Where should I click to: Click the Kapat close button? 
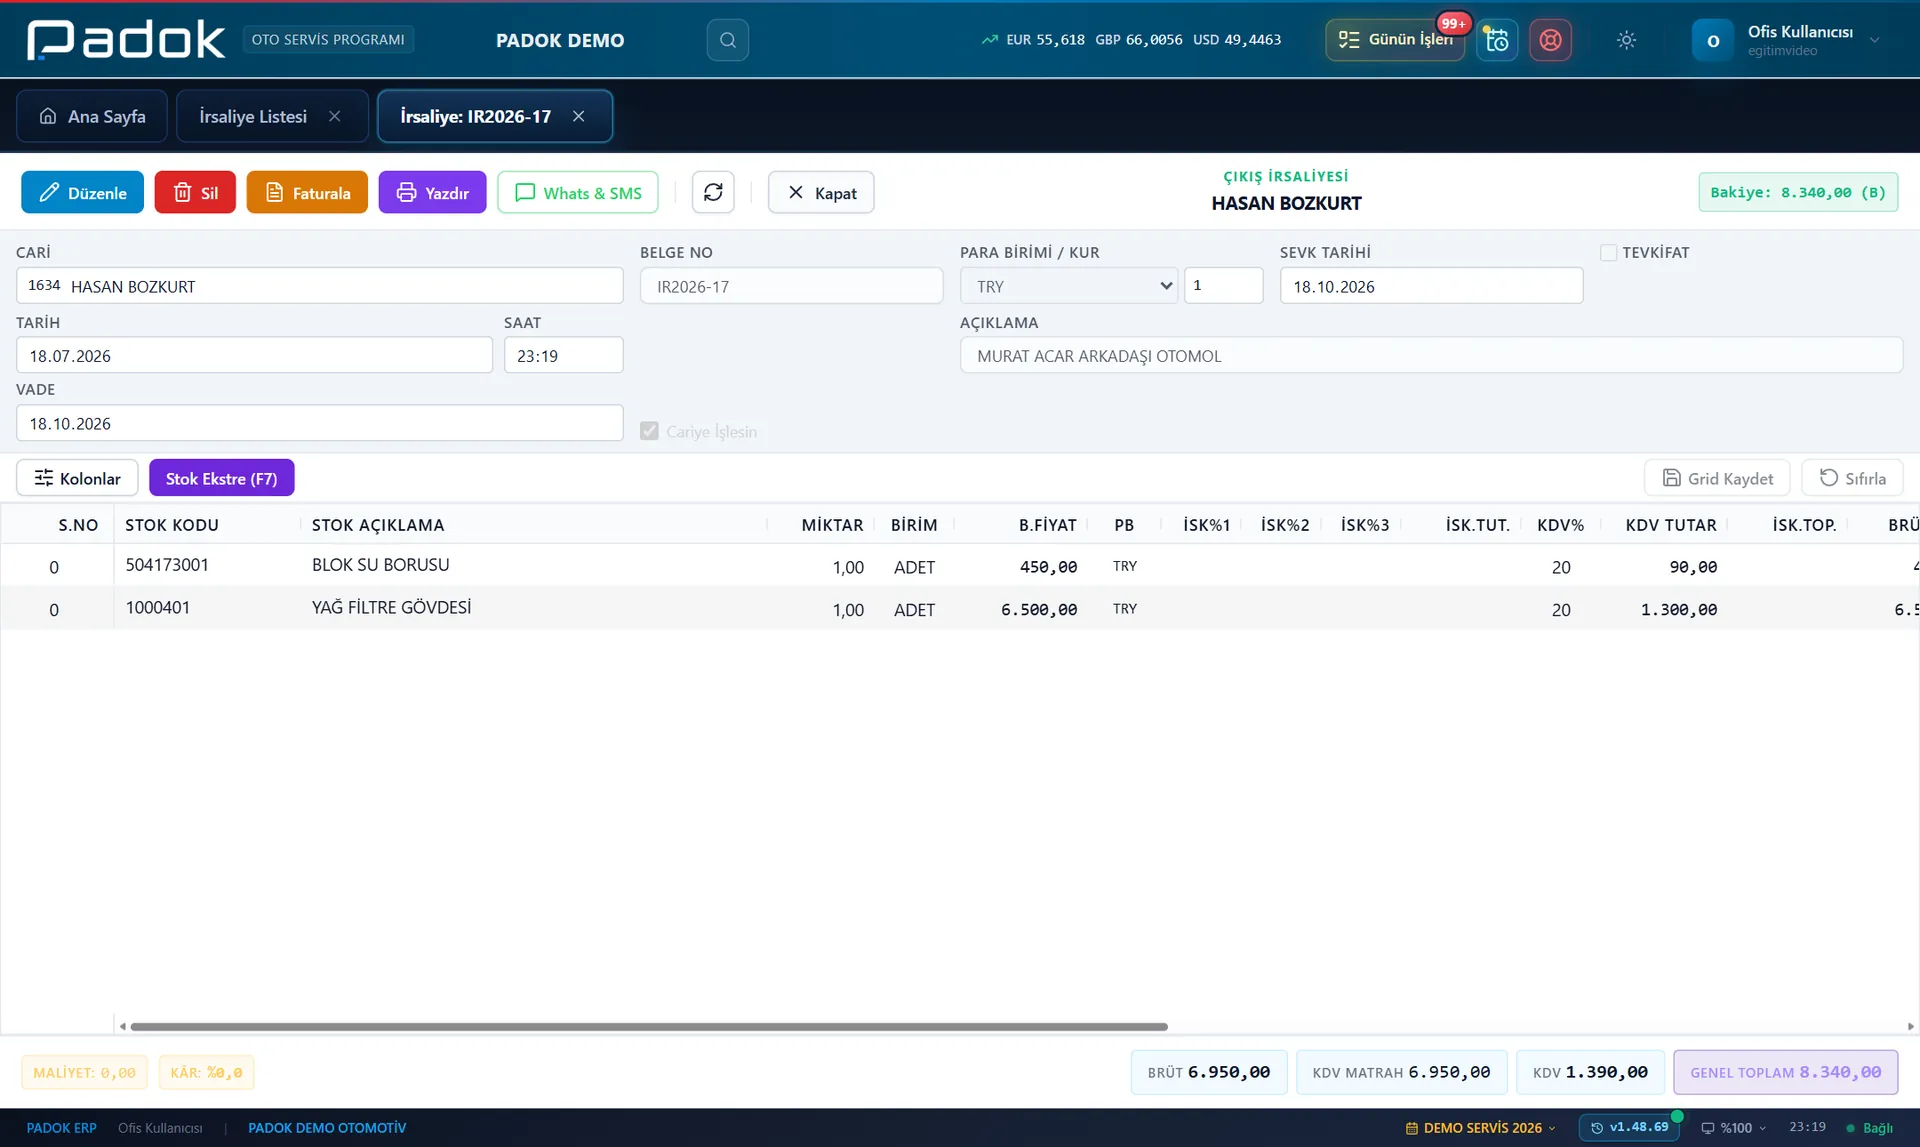(821, 192)
